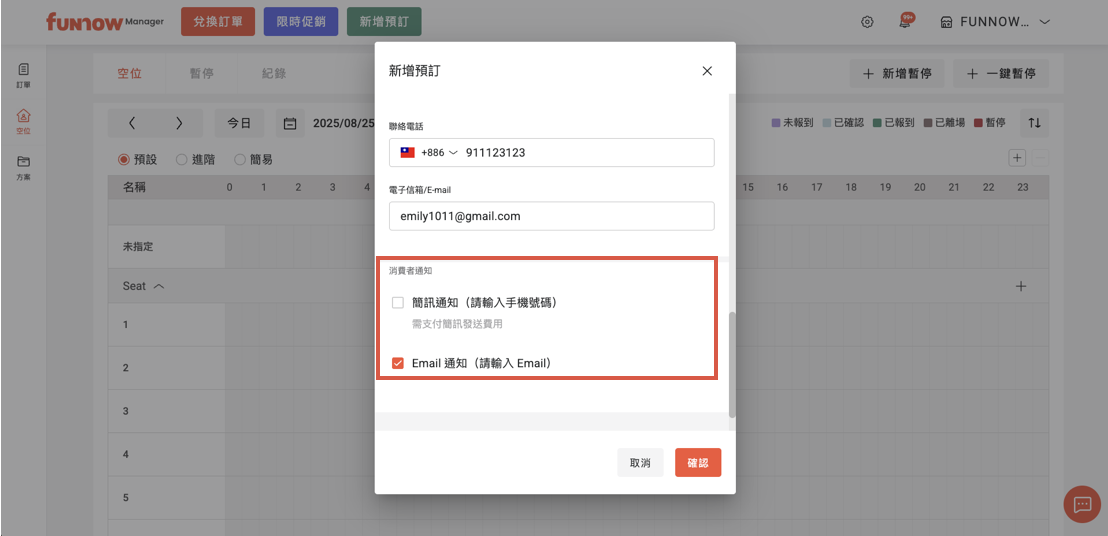Select the 進階 view radio button
Screen dimensions: 1108x536
[x=182, y=159]
